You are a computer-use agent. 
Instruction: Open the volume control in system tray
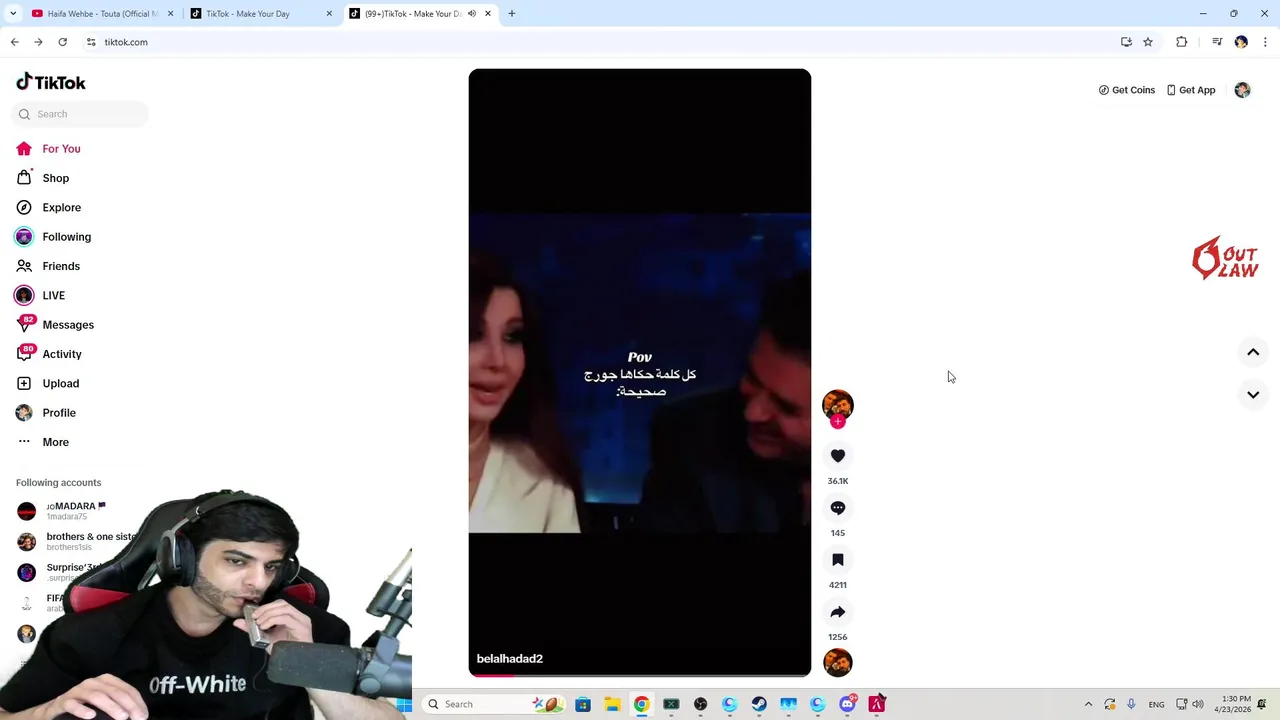[1198, 704]
